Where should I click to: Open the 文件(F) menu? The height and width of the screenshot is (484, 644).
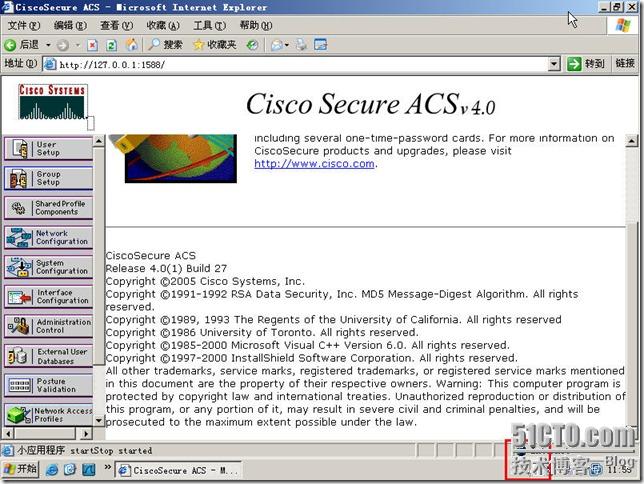24,25
